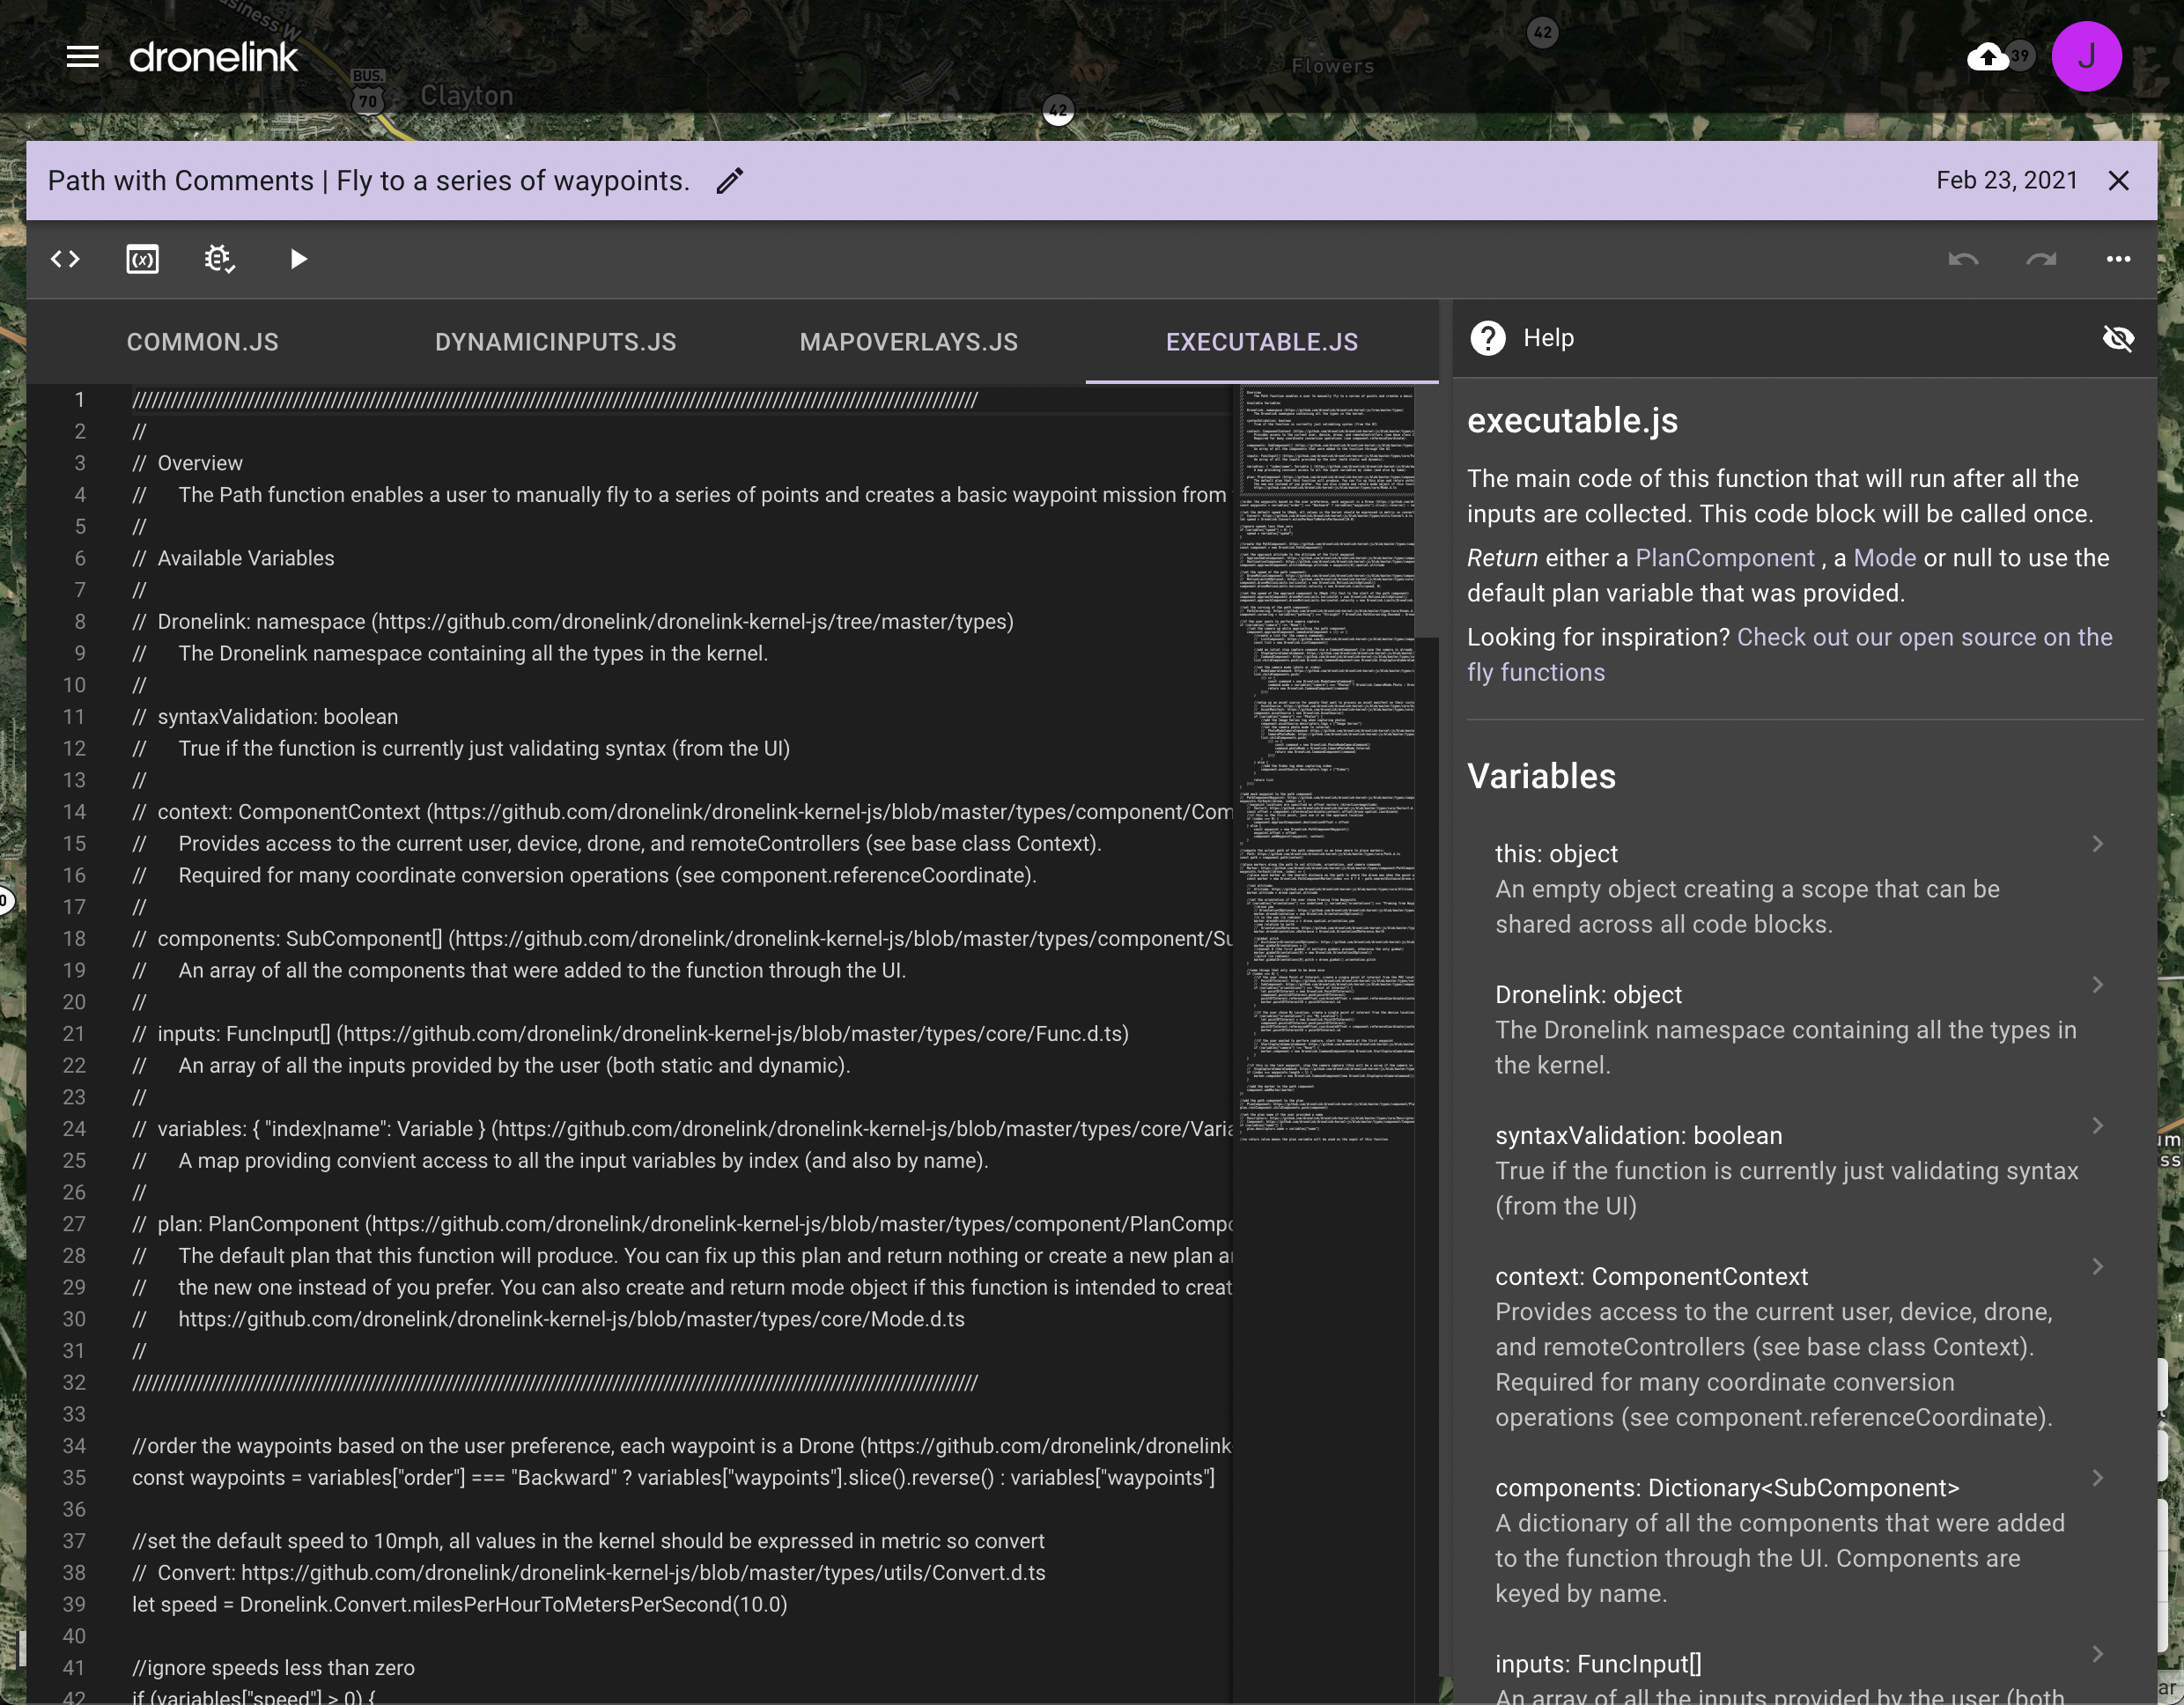
Task: Run the function with play button
Action: point(298,259)
